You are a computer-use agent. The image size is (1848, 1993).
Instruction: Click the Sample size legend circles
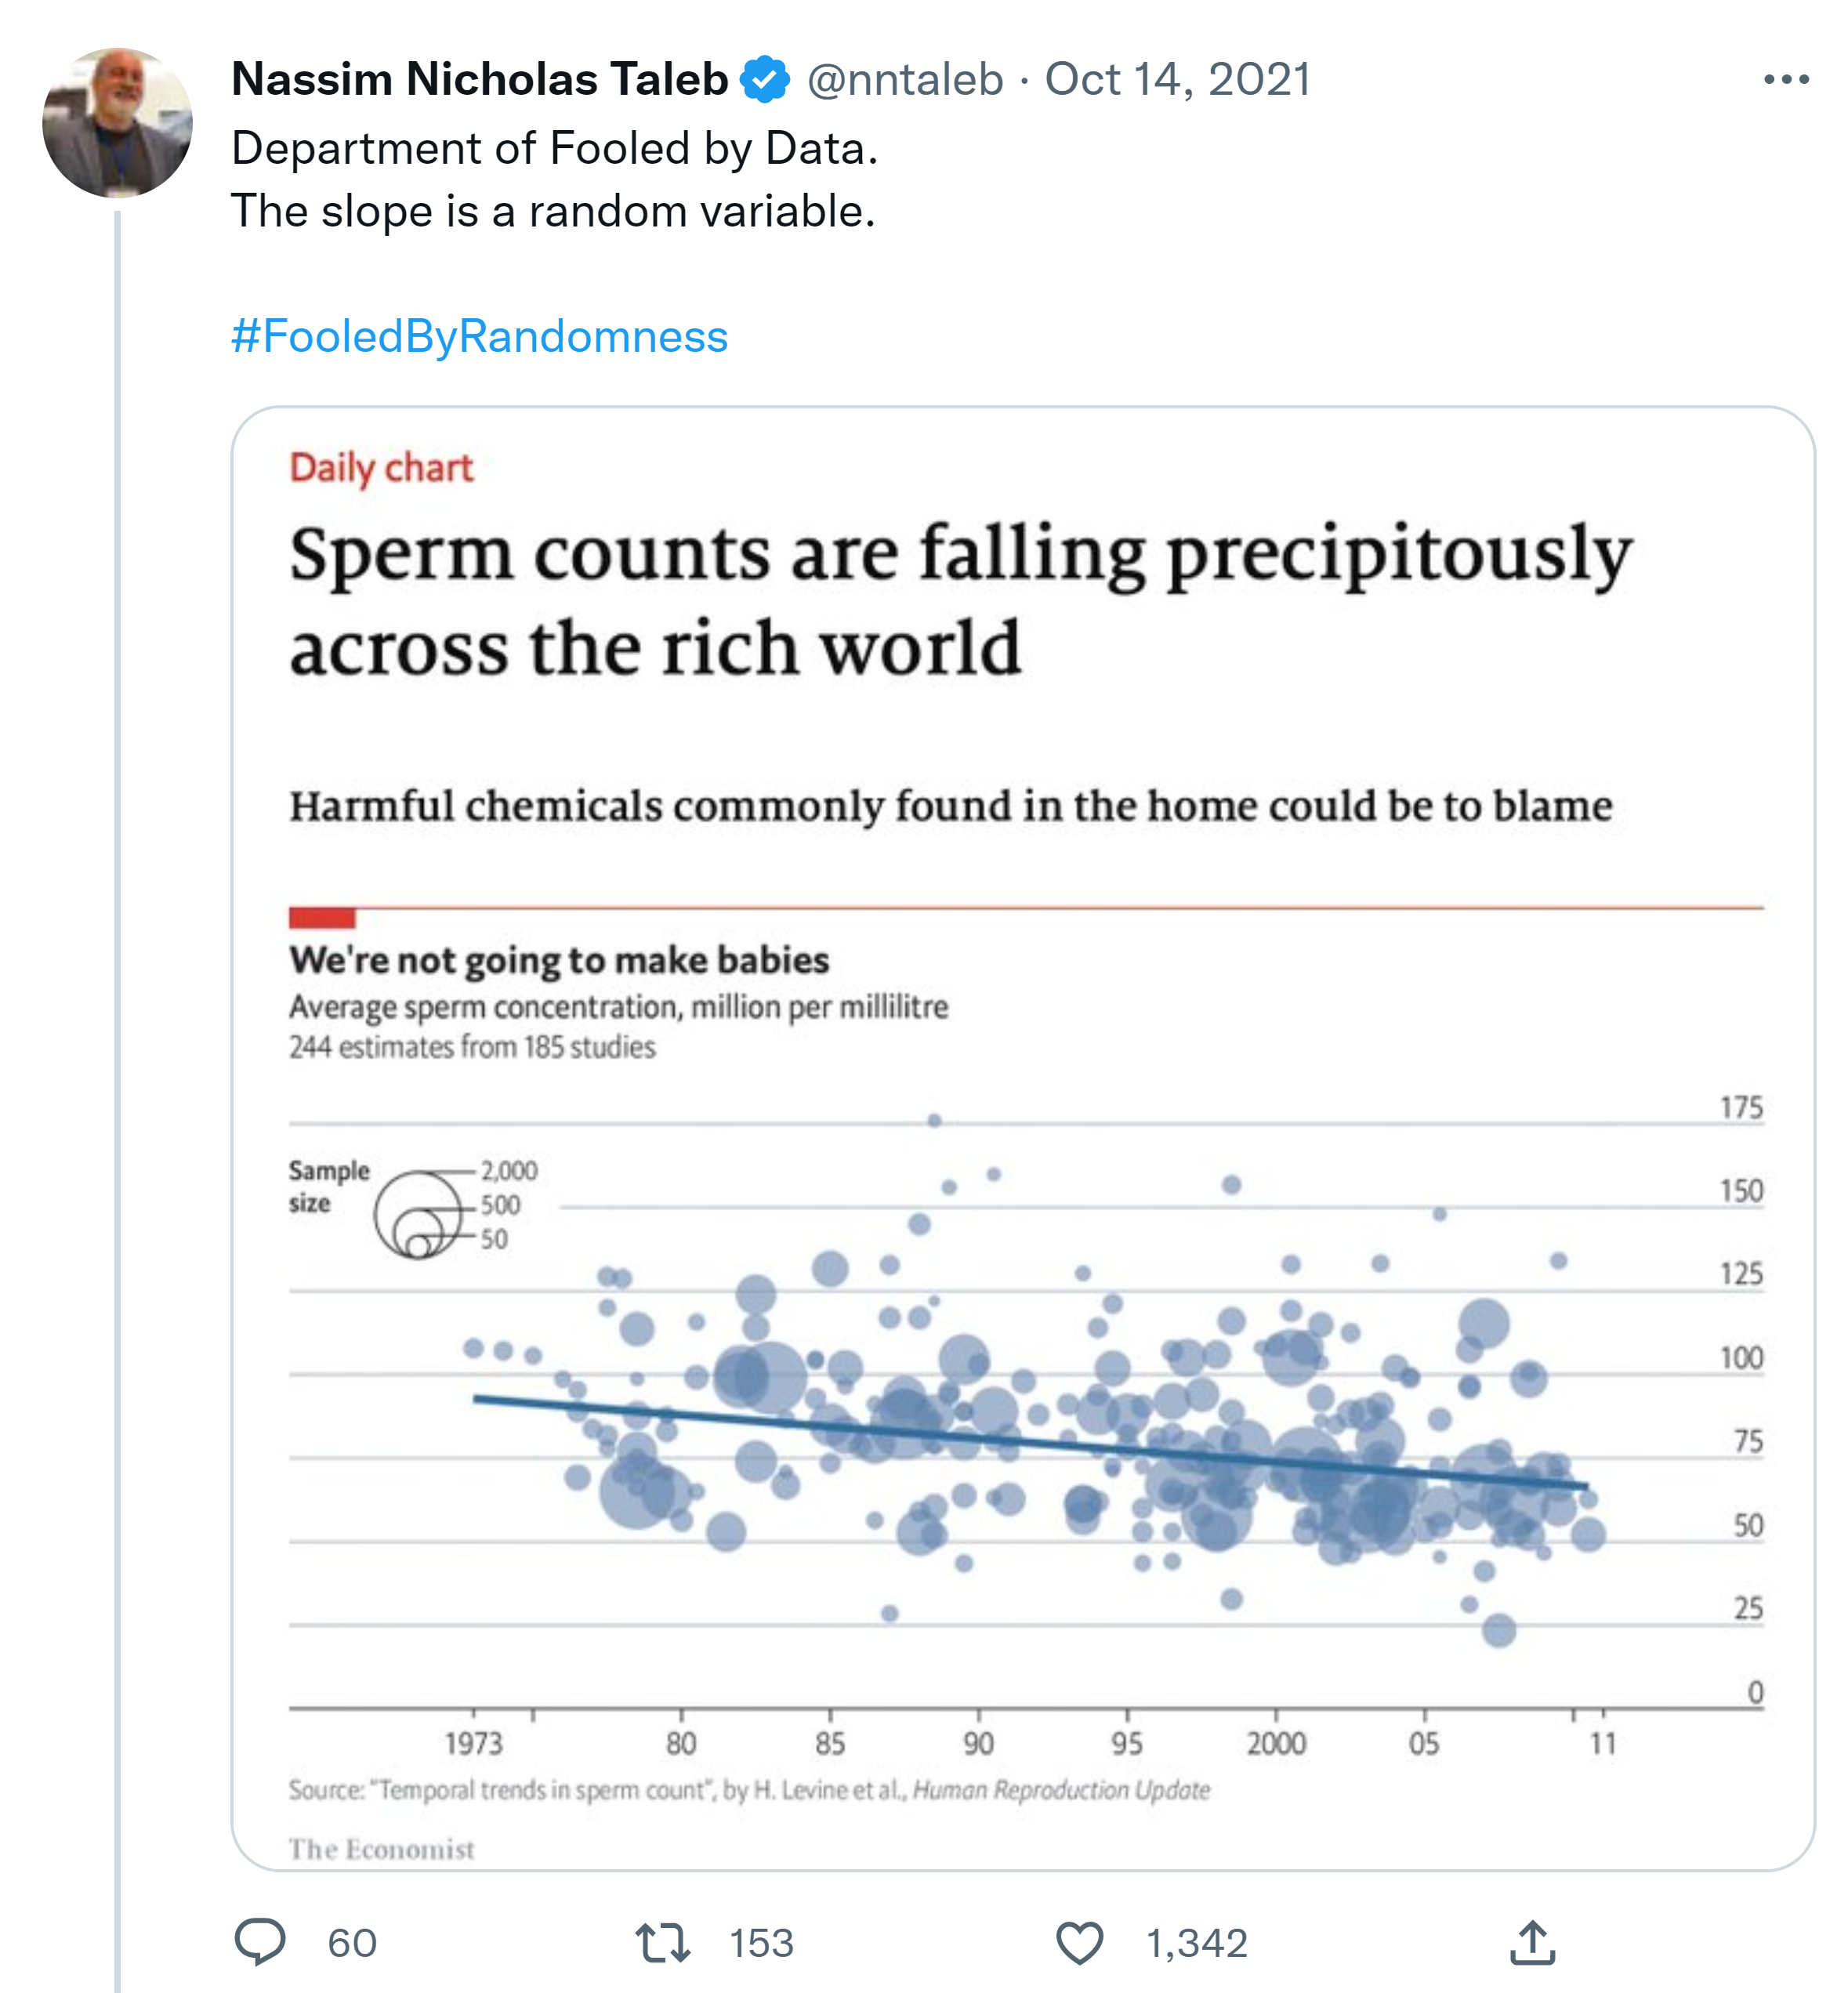[420, 1214]
